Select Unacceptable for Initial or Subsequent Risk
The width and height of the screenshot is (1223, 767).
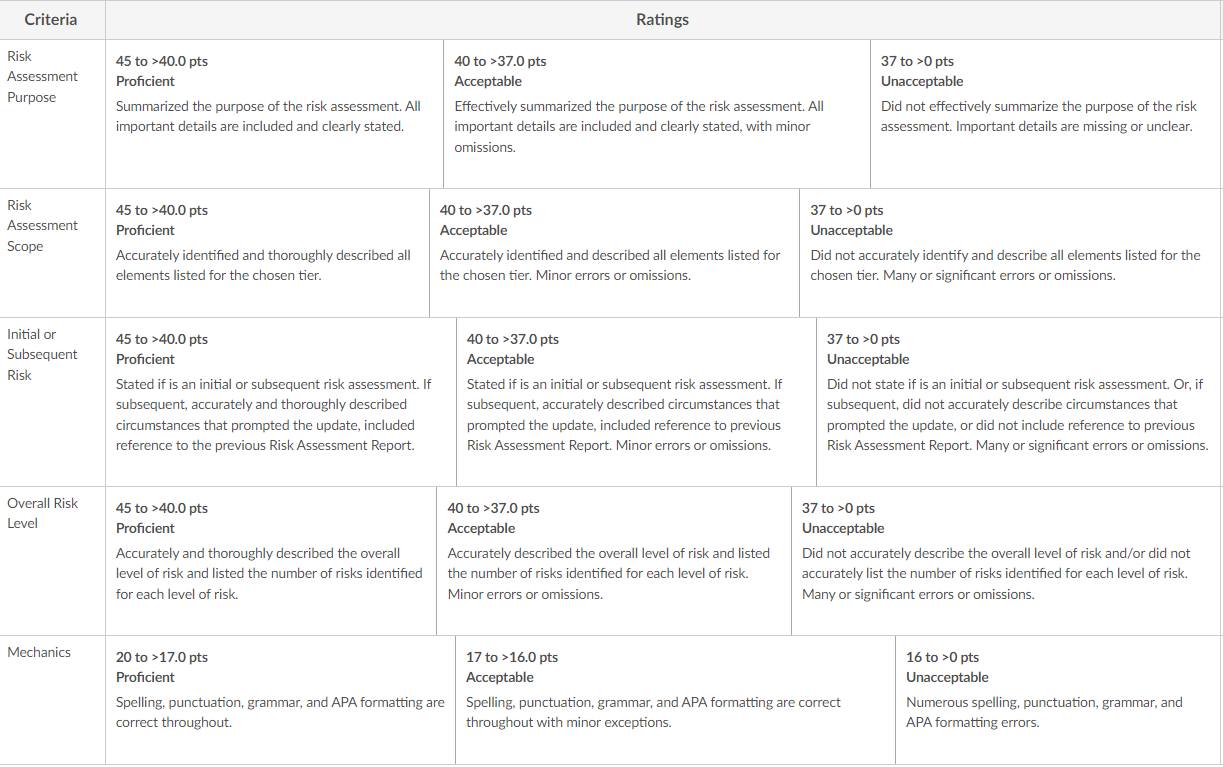click(1019, 402)
